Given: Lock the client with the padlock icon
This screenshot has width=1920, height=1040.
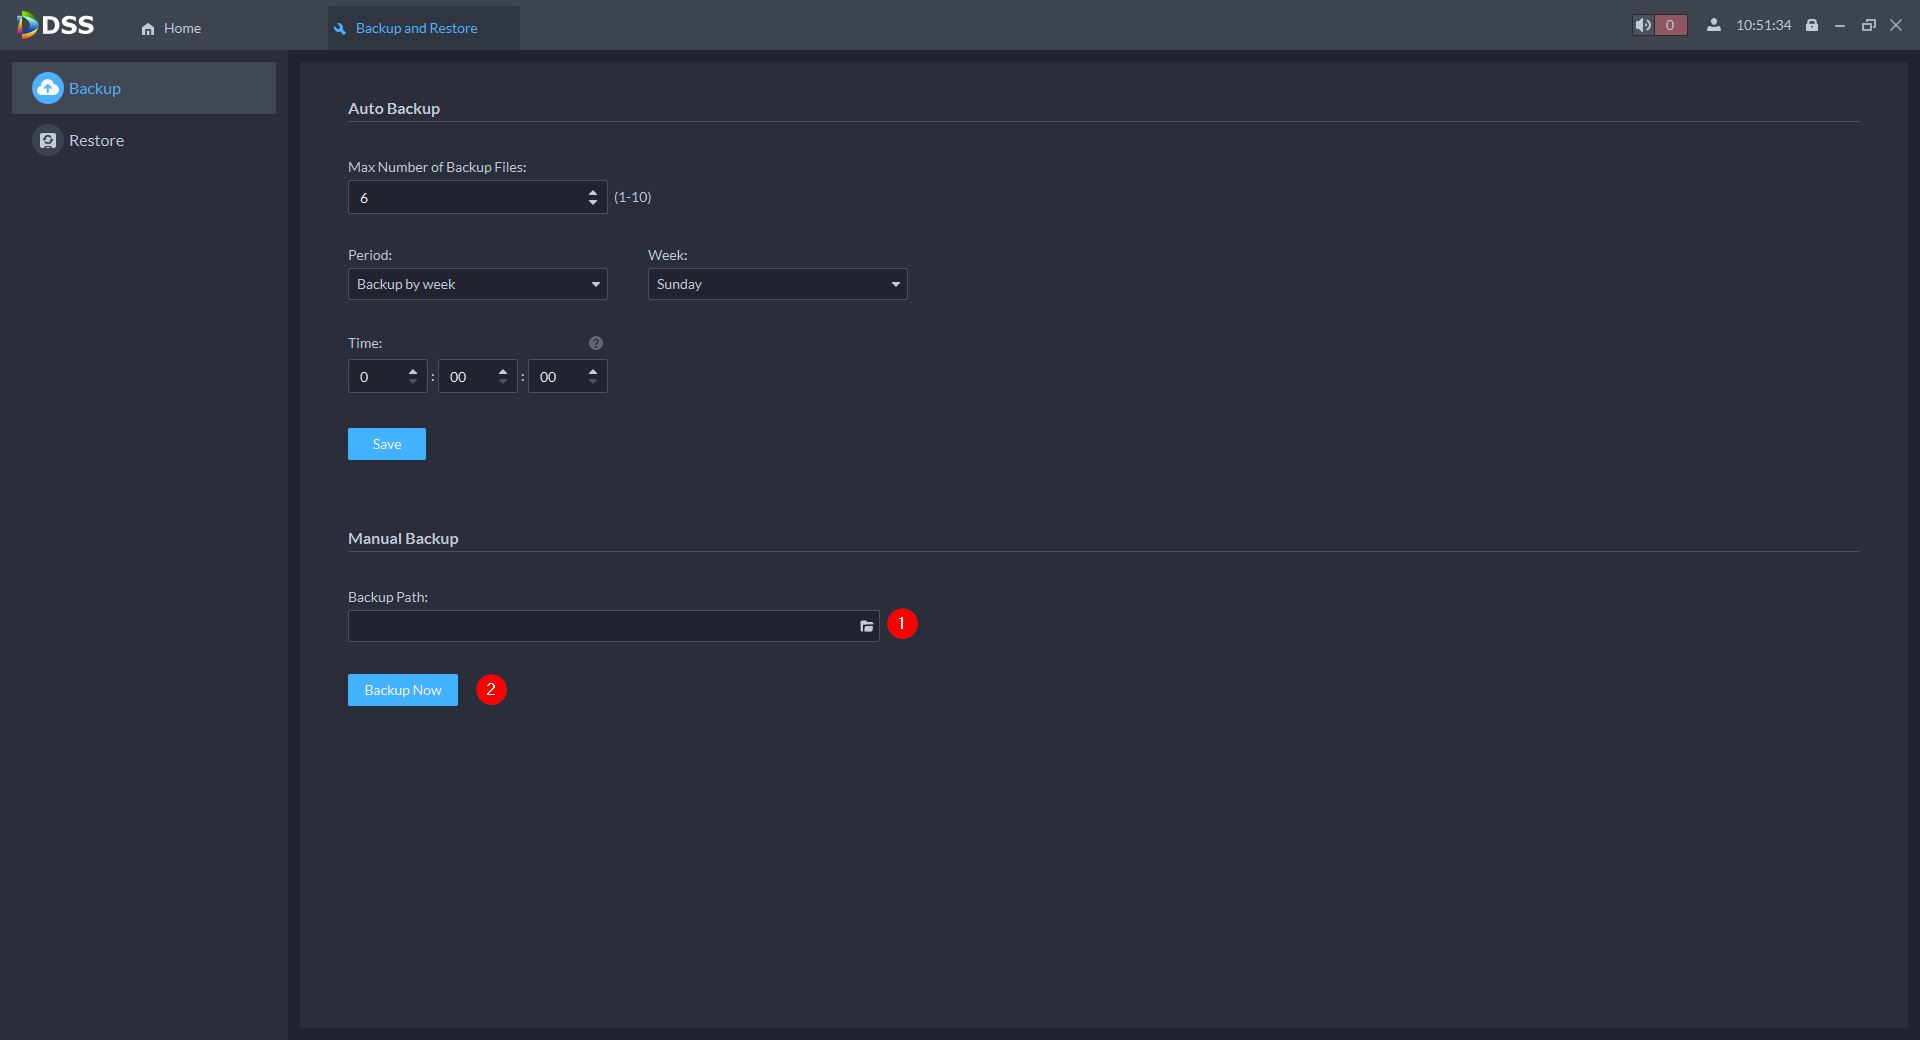Looking at the screenshot, I should pyautogui.click(x=1812, y=25).
